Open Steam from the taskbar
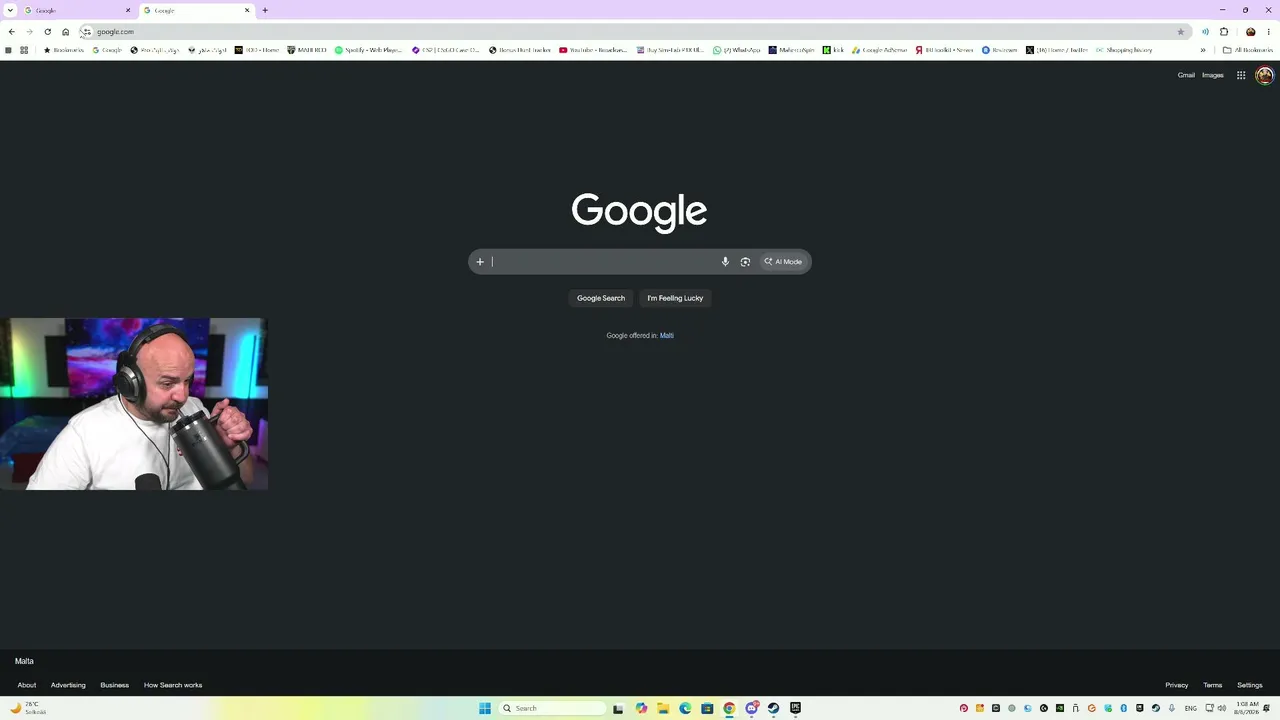 773,708
